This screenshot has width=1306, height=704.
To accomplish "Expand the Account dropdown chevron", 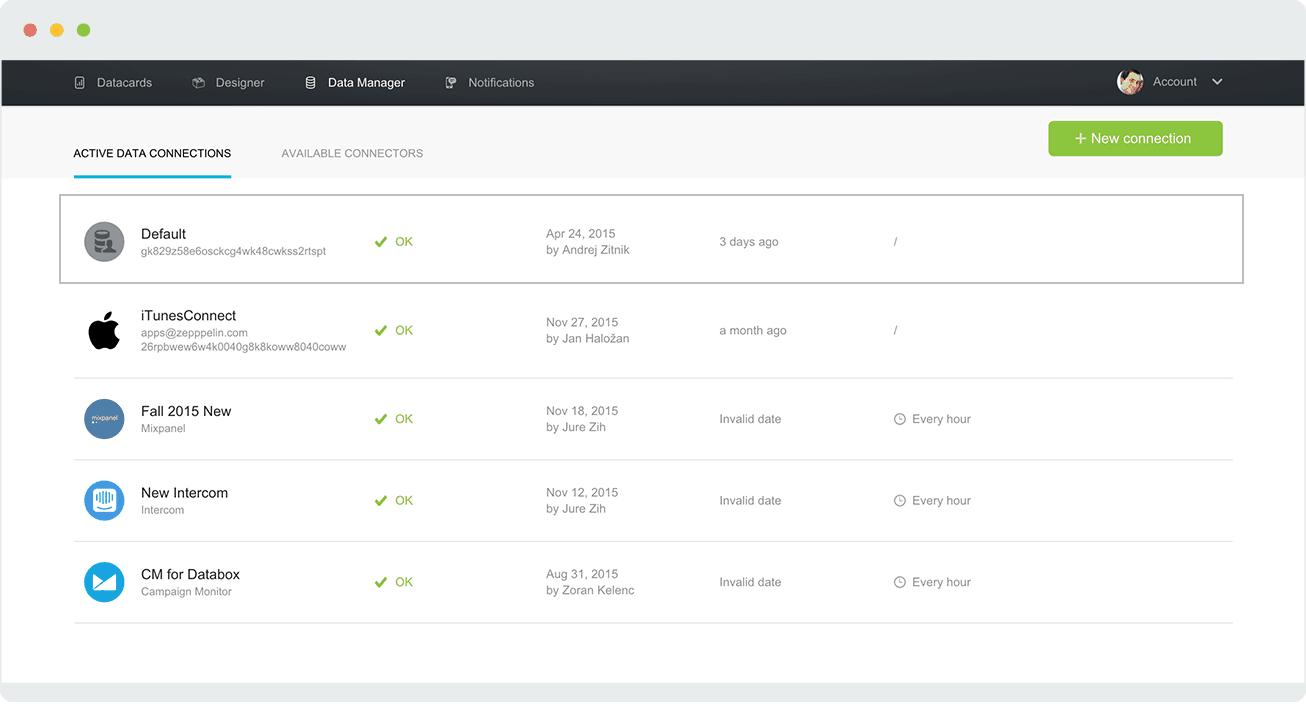I will point(1217,82).
